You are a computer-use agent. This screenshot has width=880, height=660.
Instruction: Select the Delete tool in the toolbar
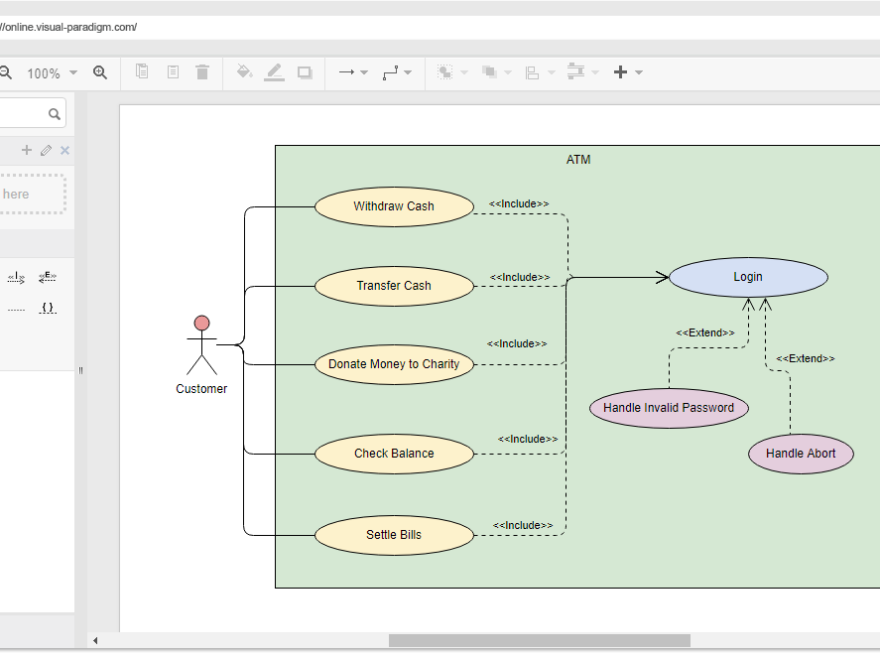click(x=203, y=72)
